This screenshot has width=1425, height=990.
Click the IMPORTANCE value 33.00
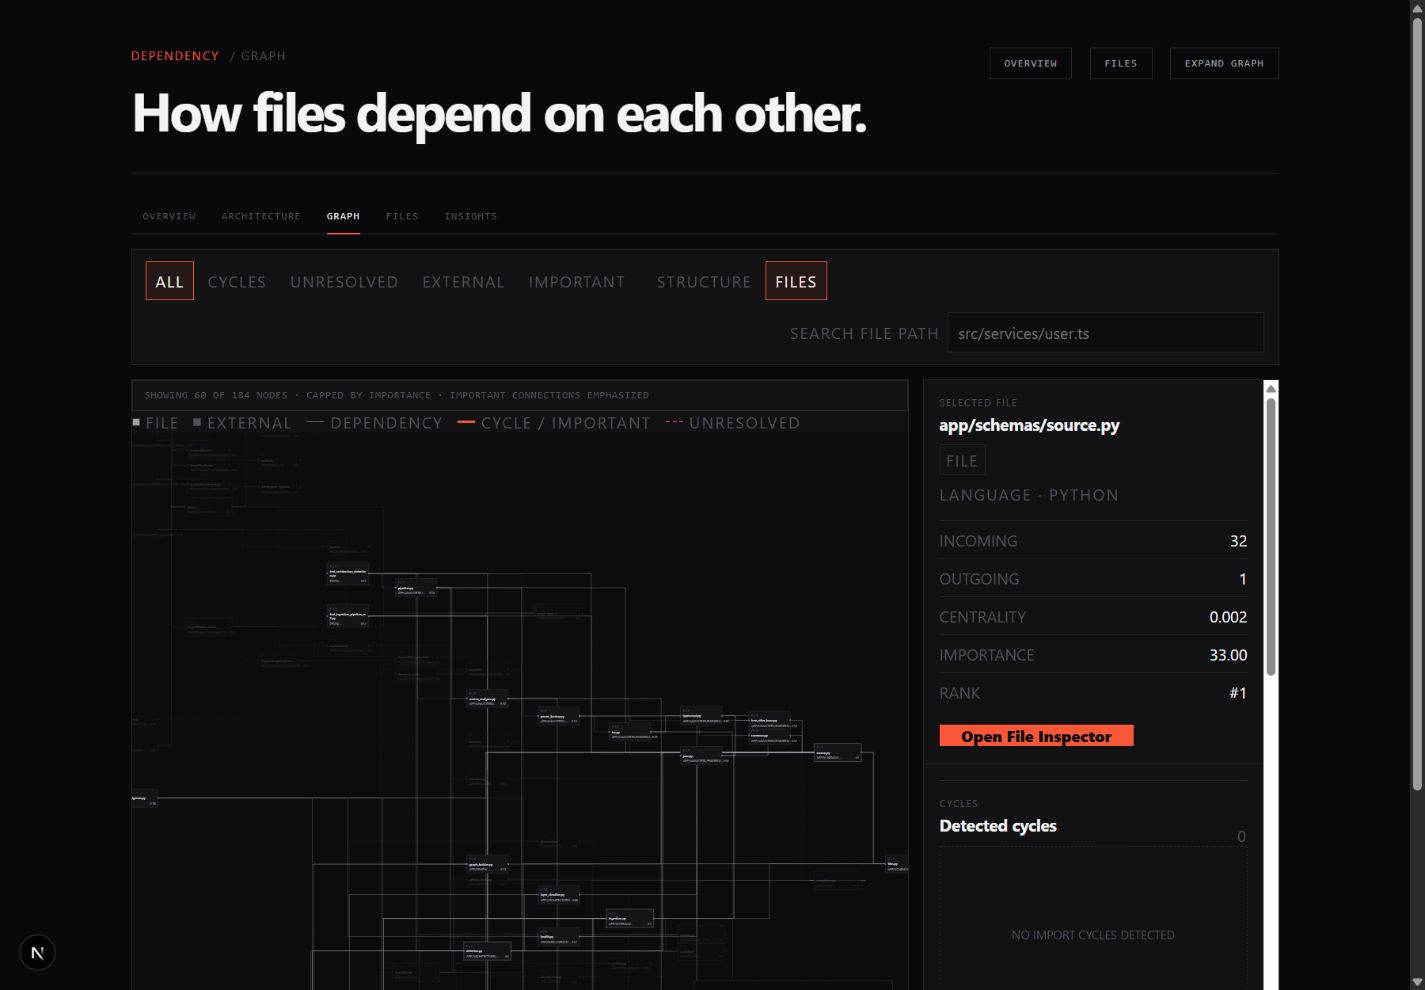coord(1228,655)
